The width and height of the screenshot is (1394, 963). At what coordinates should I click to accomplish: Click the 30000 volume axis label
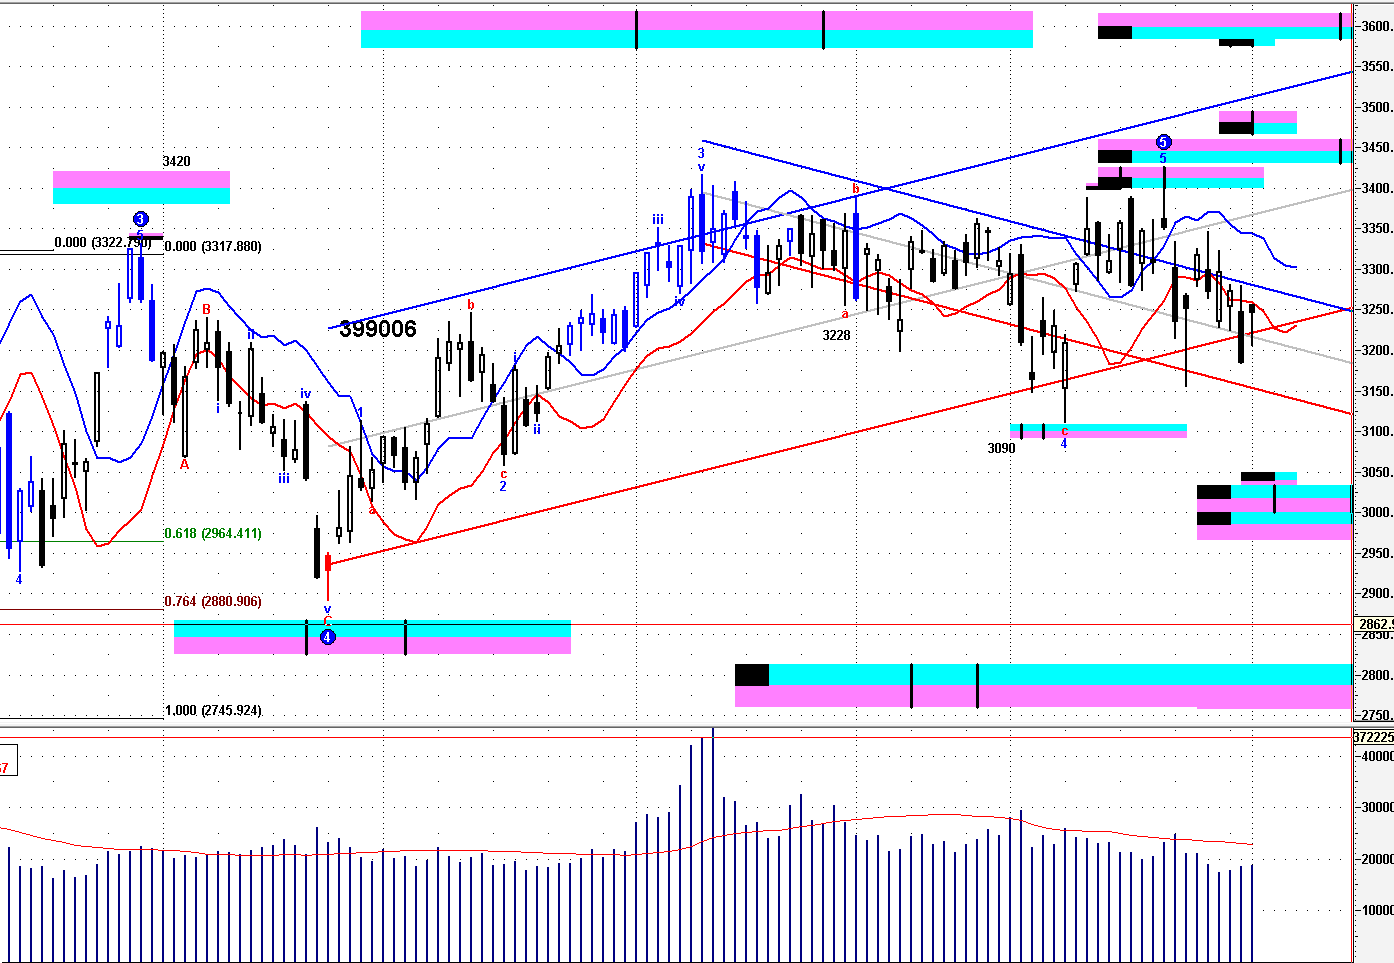(1377, 807)
